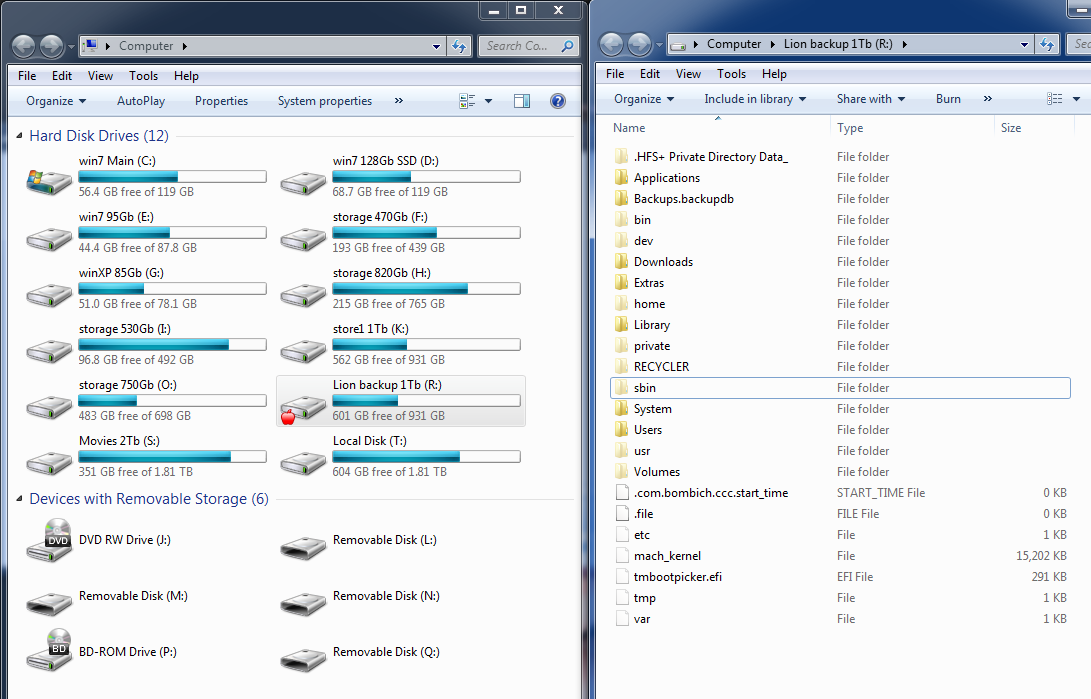Collapse the Hard Disk Drives group
1091x699 pixels.
pos(19,136)
